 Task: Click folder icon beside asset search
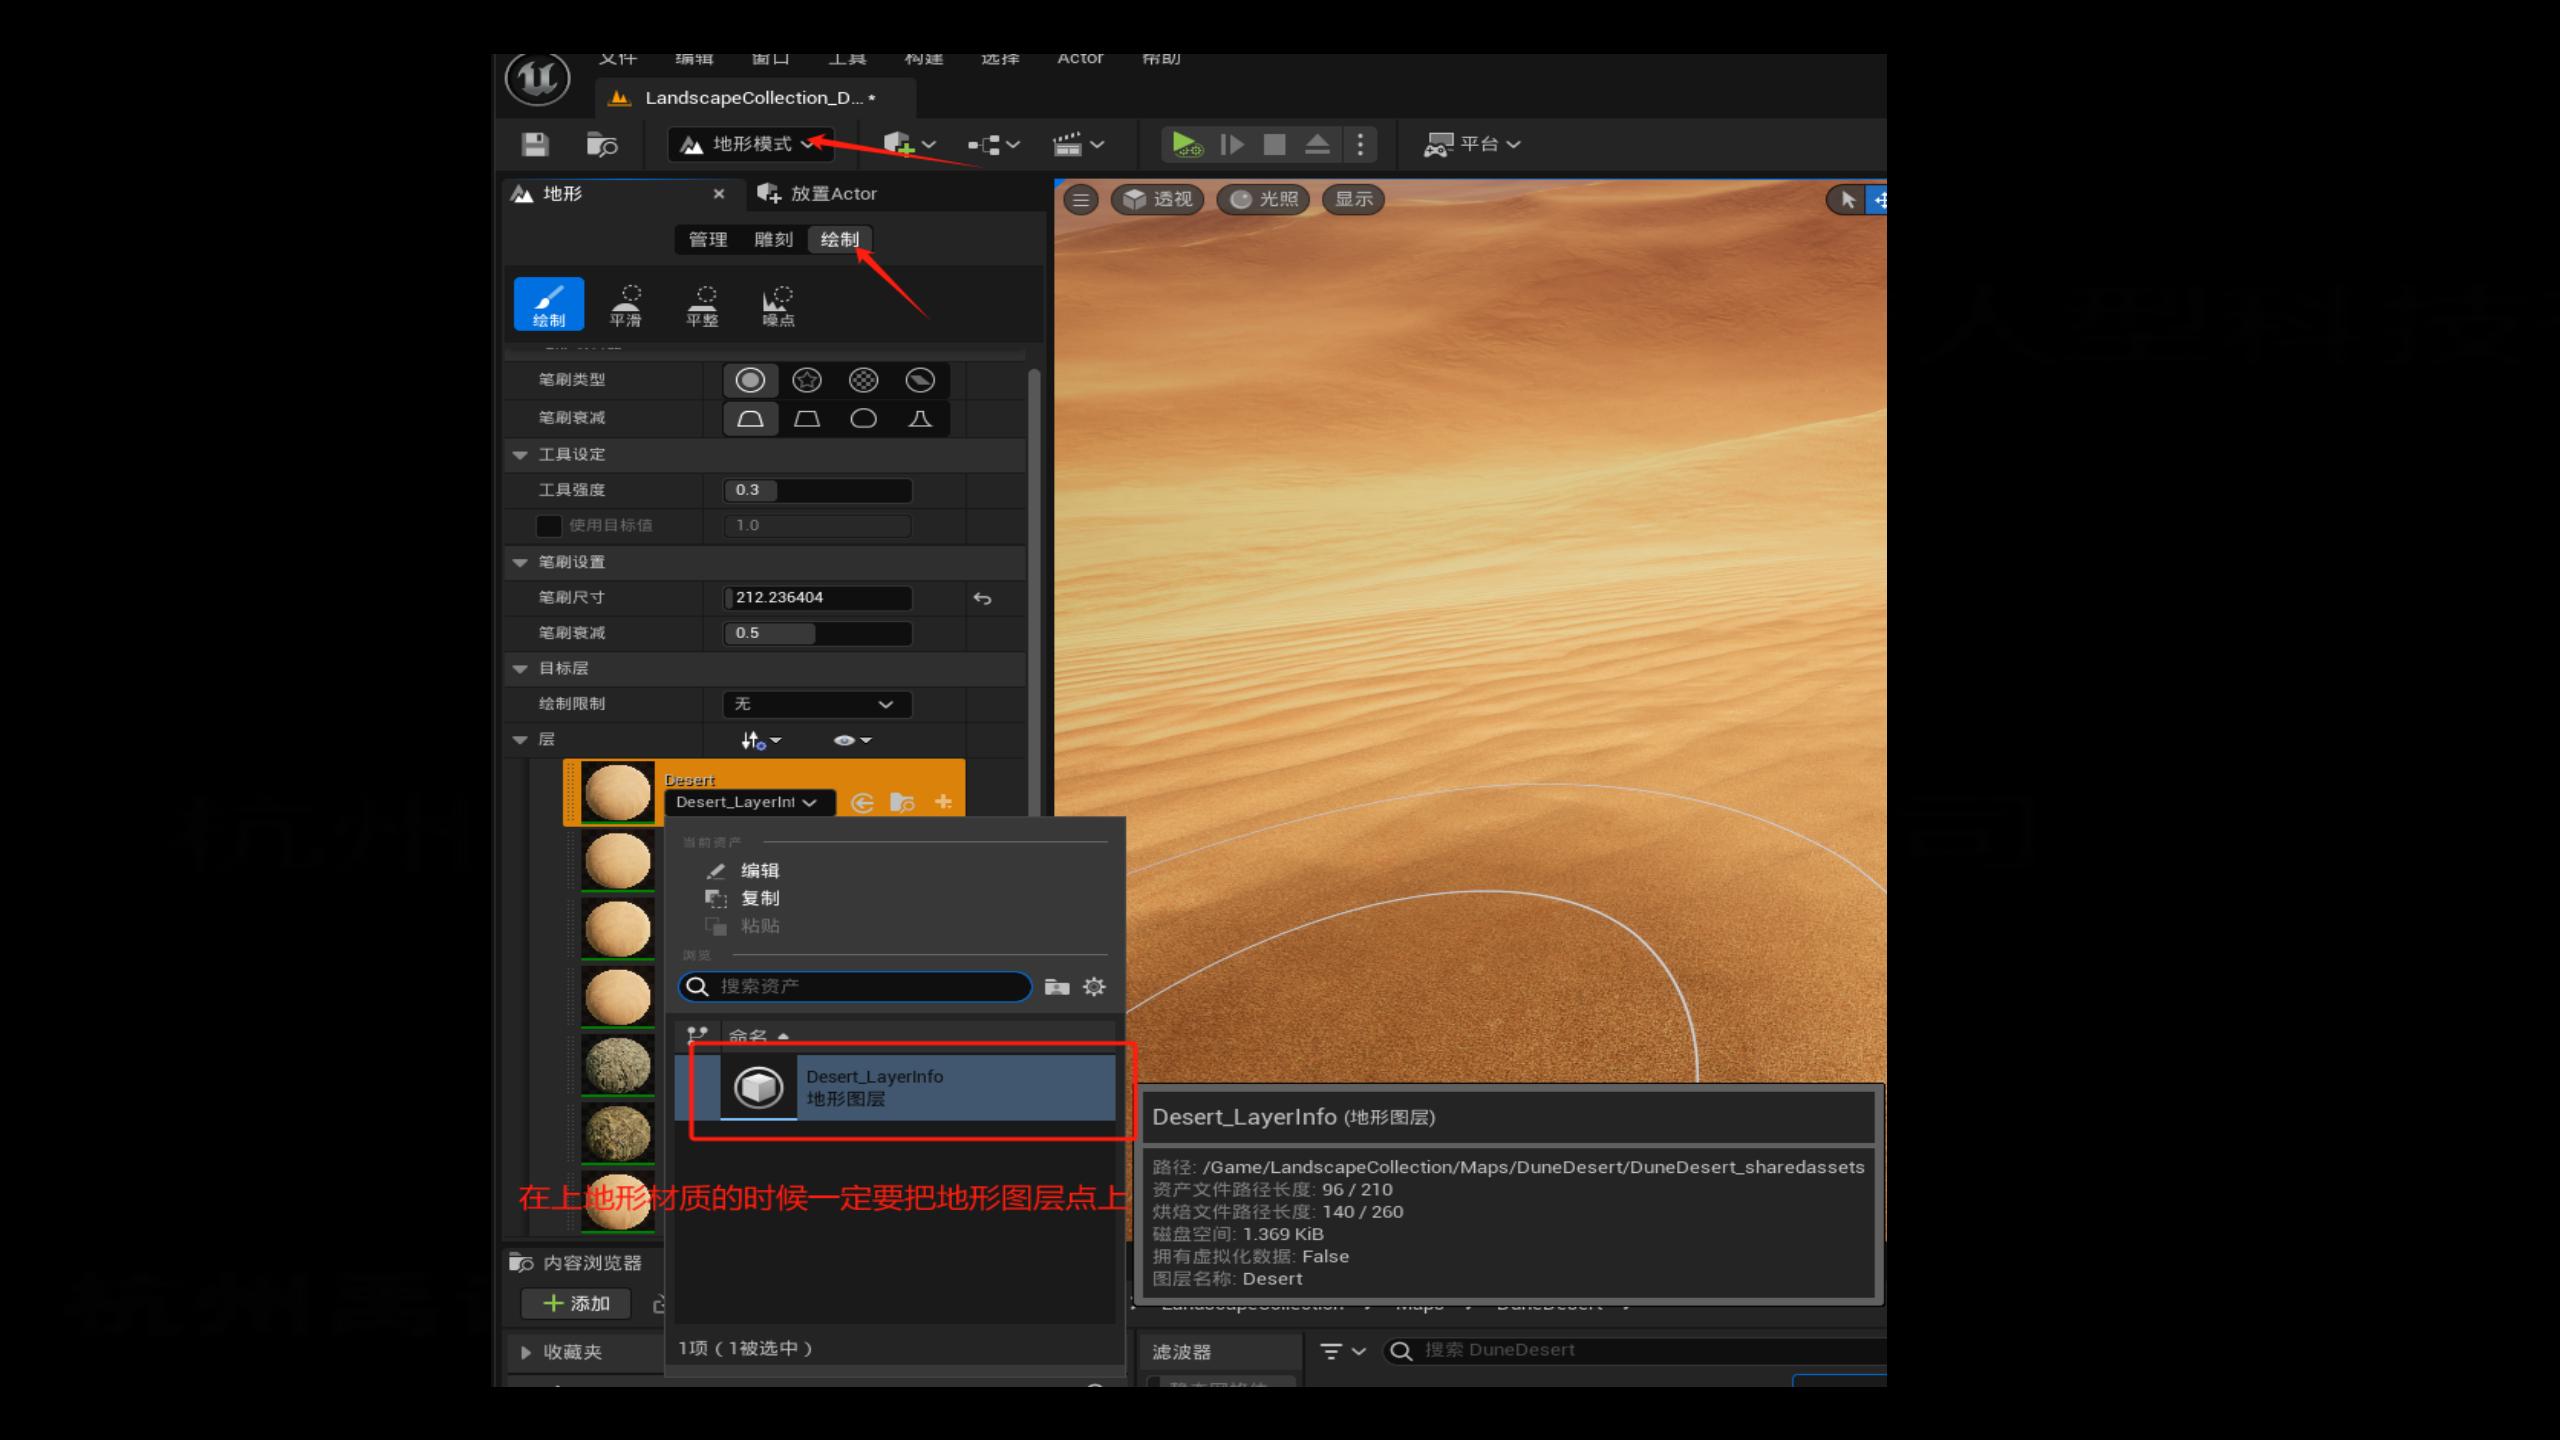[1057, 987]
